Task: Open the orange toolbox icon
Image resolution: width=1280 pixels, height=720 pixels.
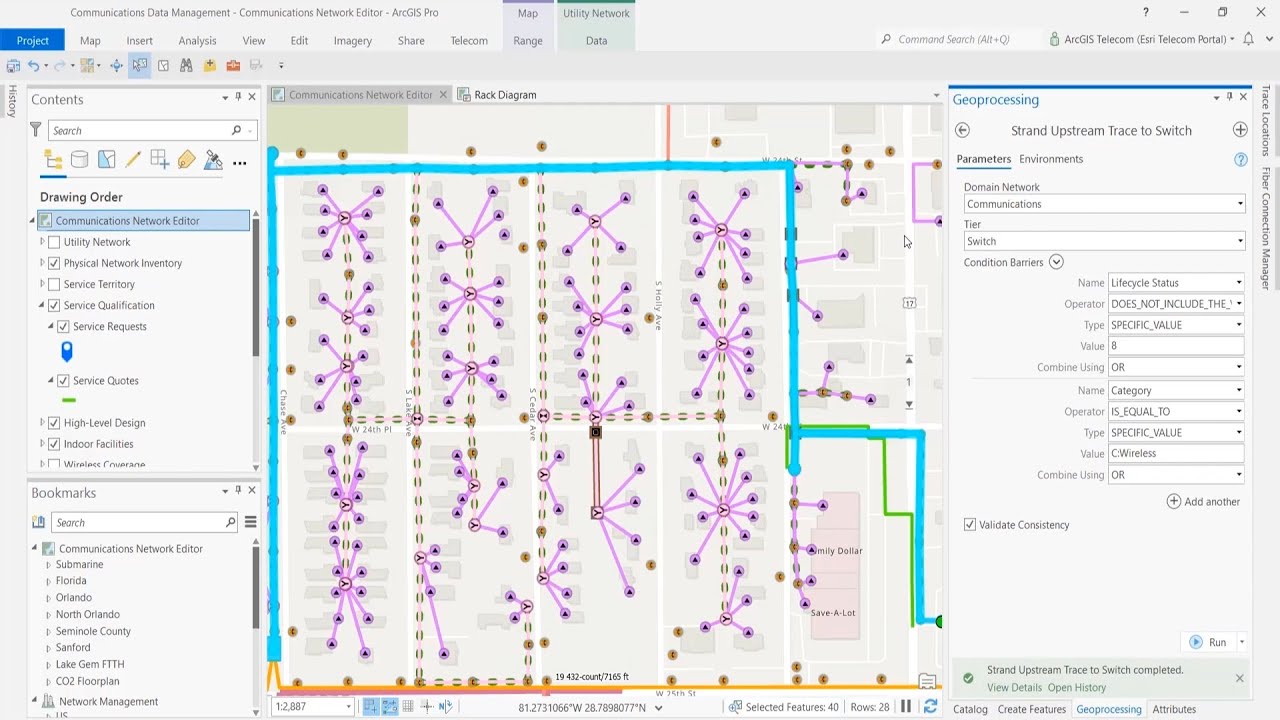Action: point(233,66)
